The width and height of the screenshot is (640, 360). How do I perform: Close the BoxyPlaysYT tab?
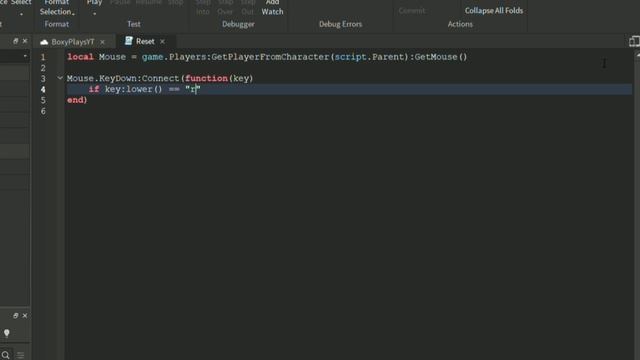(102, 42)
